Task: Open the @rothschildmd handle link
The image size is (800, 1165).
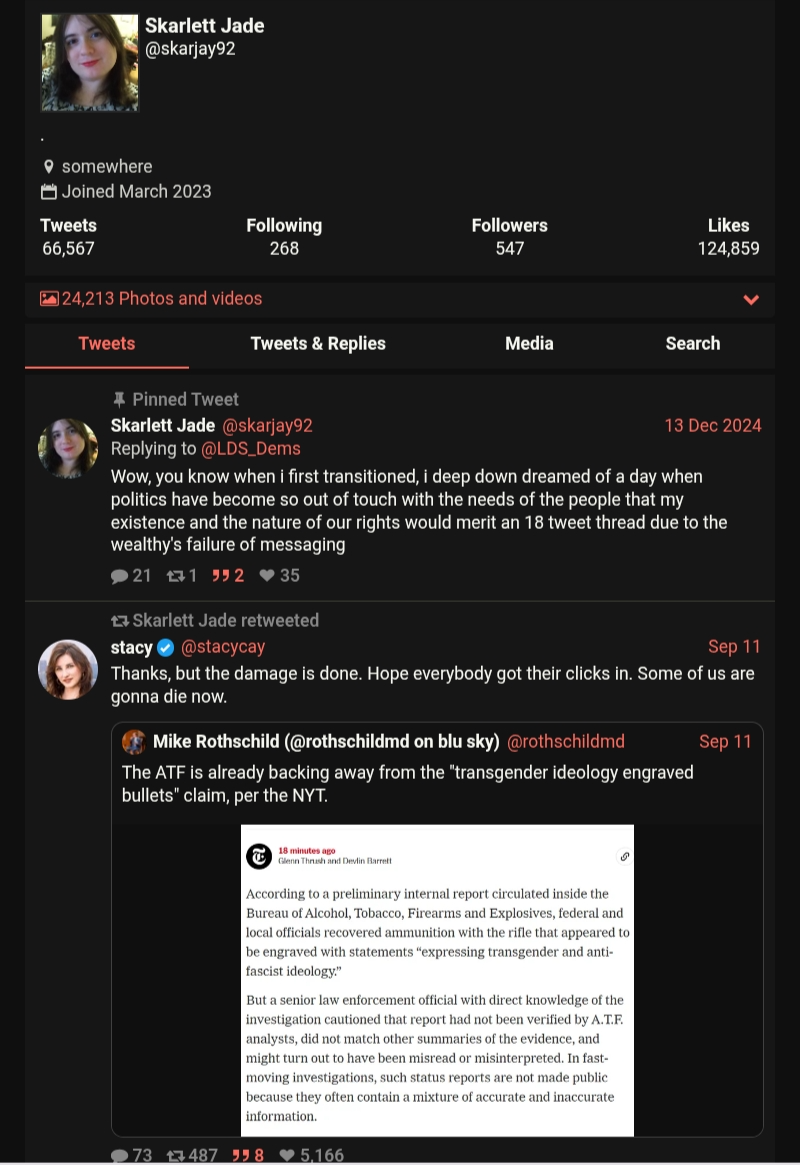Action: pos(566,741)
